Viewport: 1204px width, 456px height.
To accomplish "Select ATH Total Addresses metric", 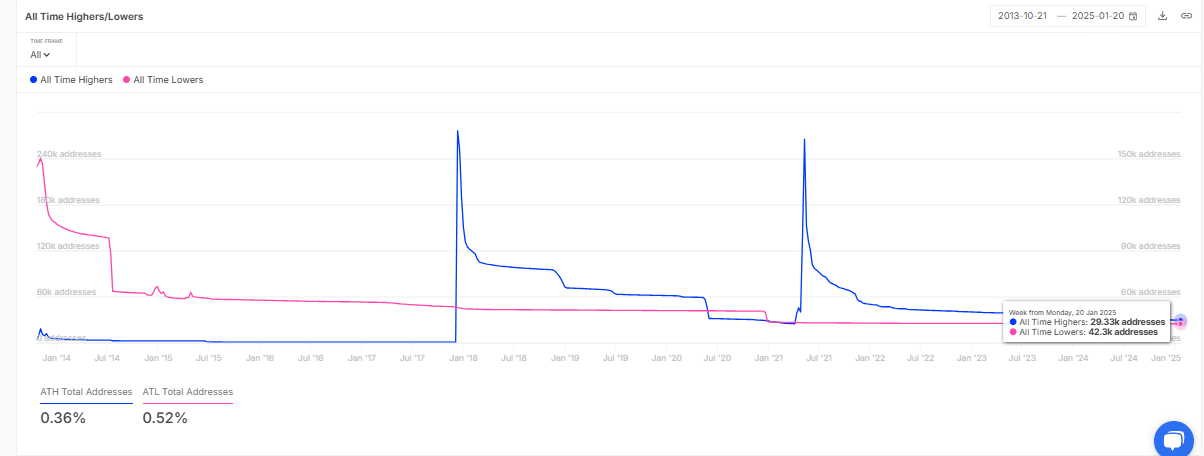I will pyautogui.click(x=86, y=392).
